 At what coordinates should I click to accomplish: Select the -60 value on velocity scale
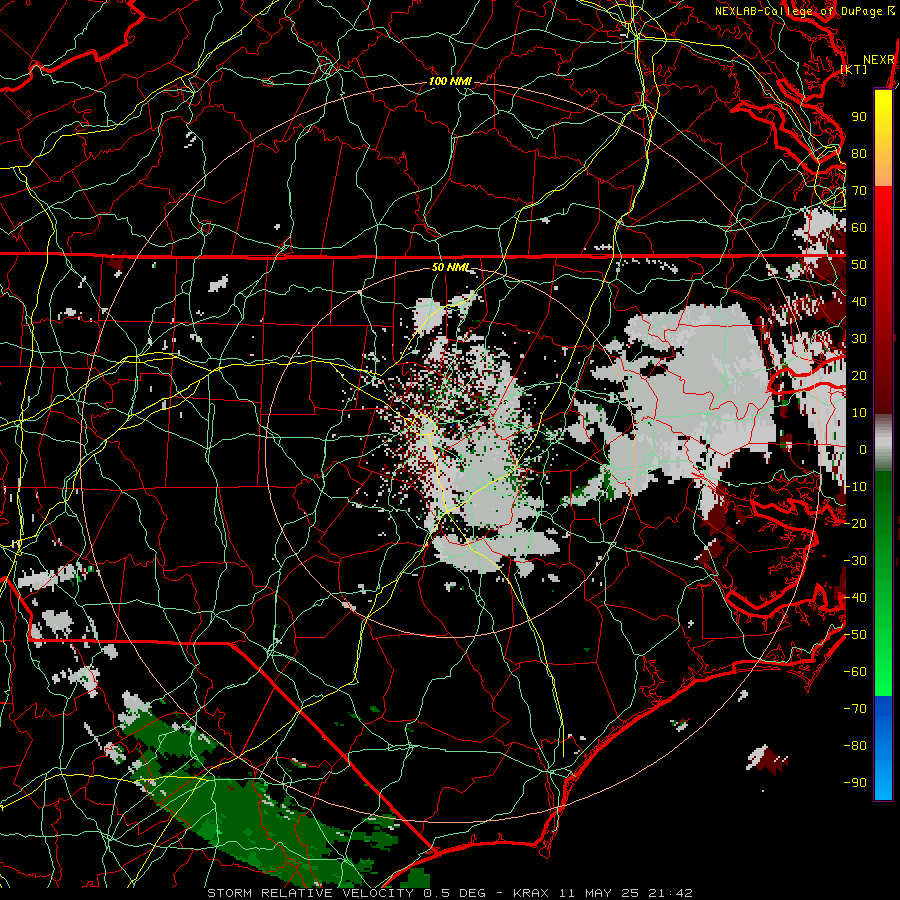point(855,672)
